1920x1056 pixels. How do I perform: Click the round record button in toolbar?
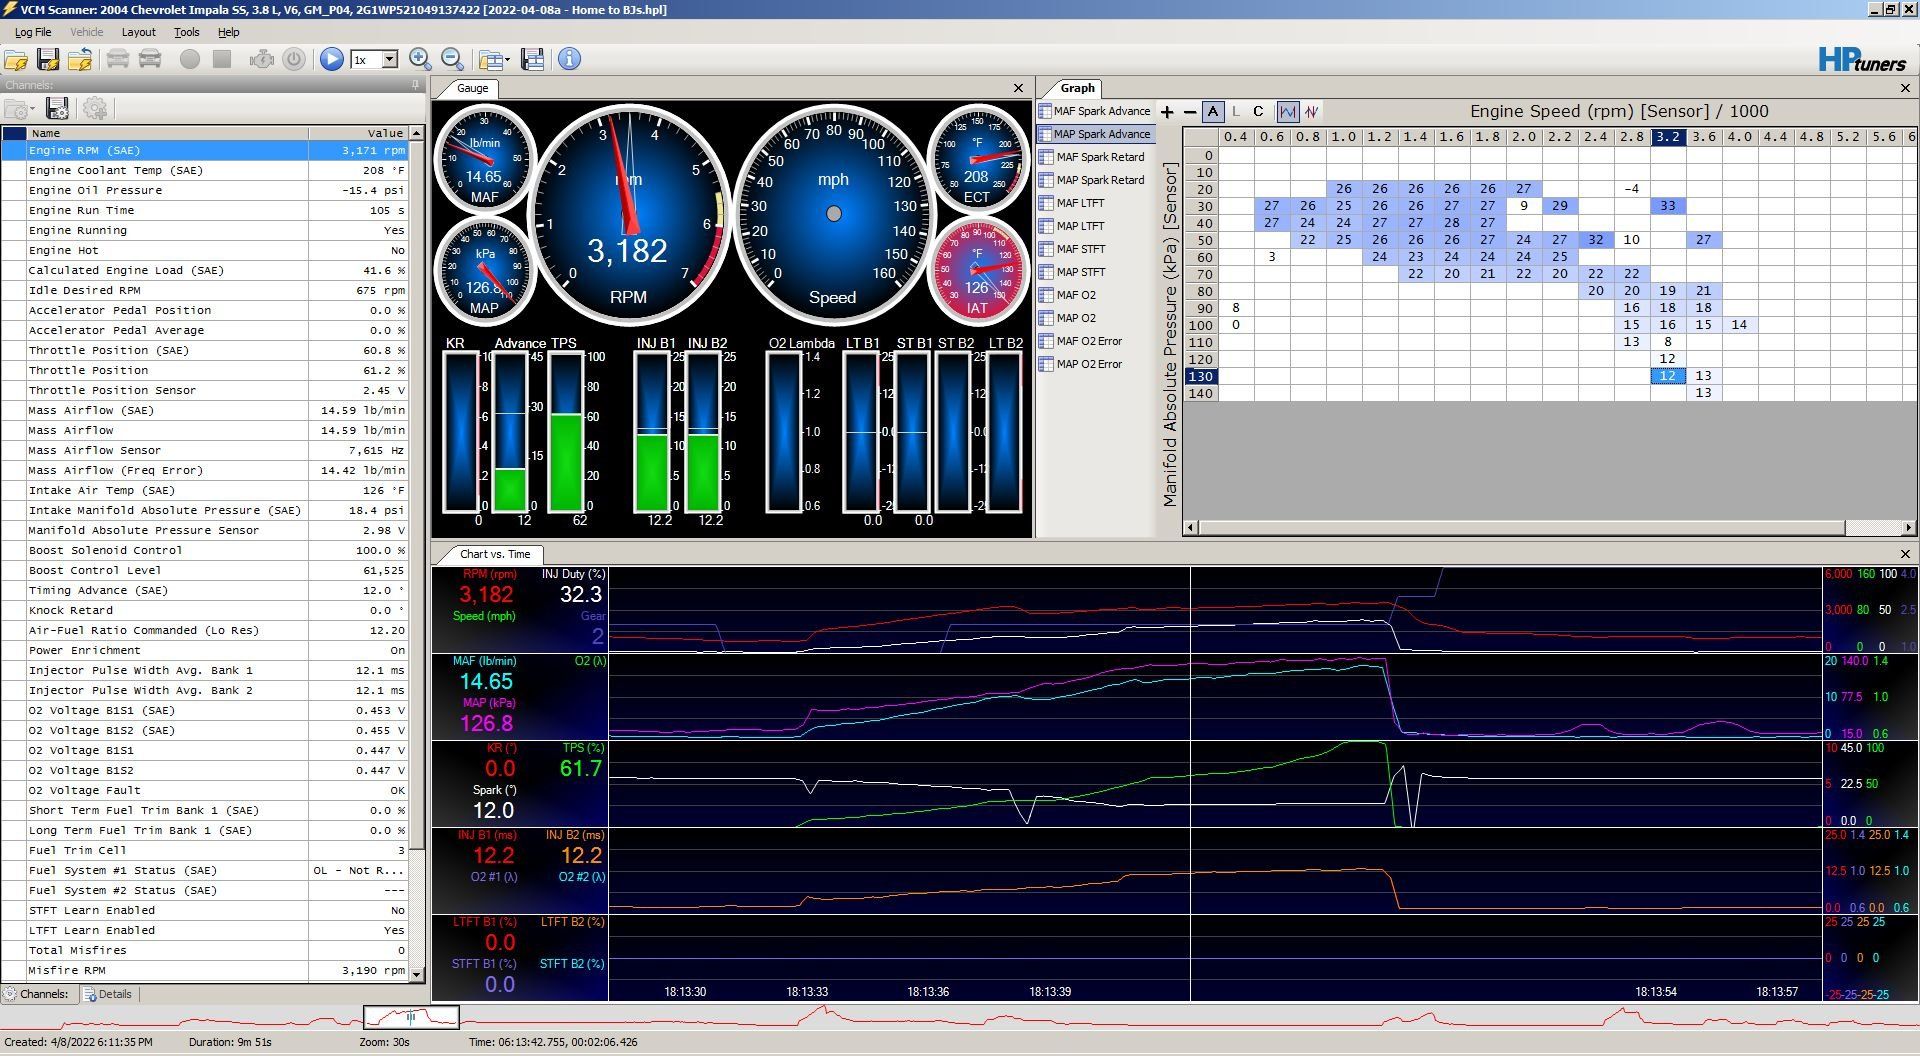(190, 59)
